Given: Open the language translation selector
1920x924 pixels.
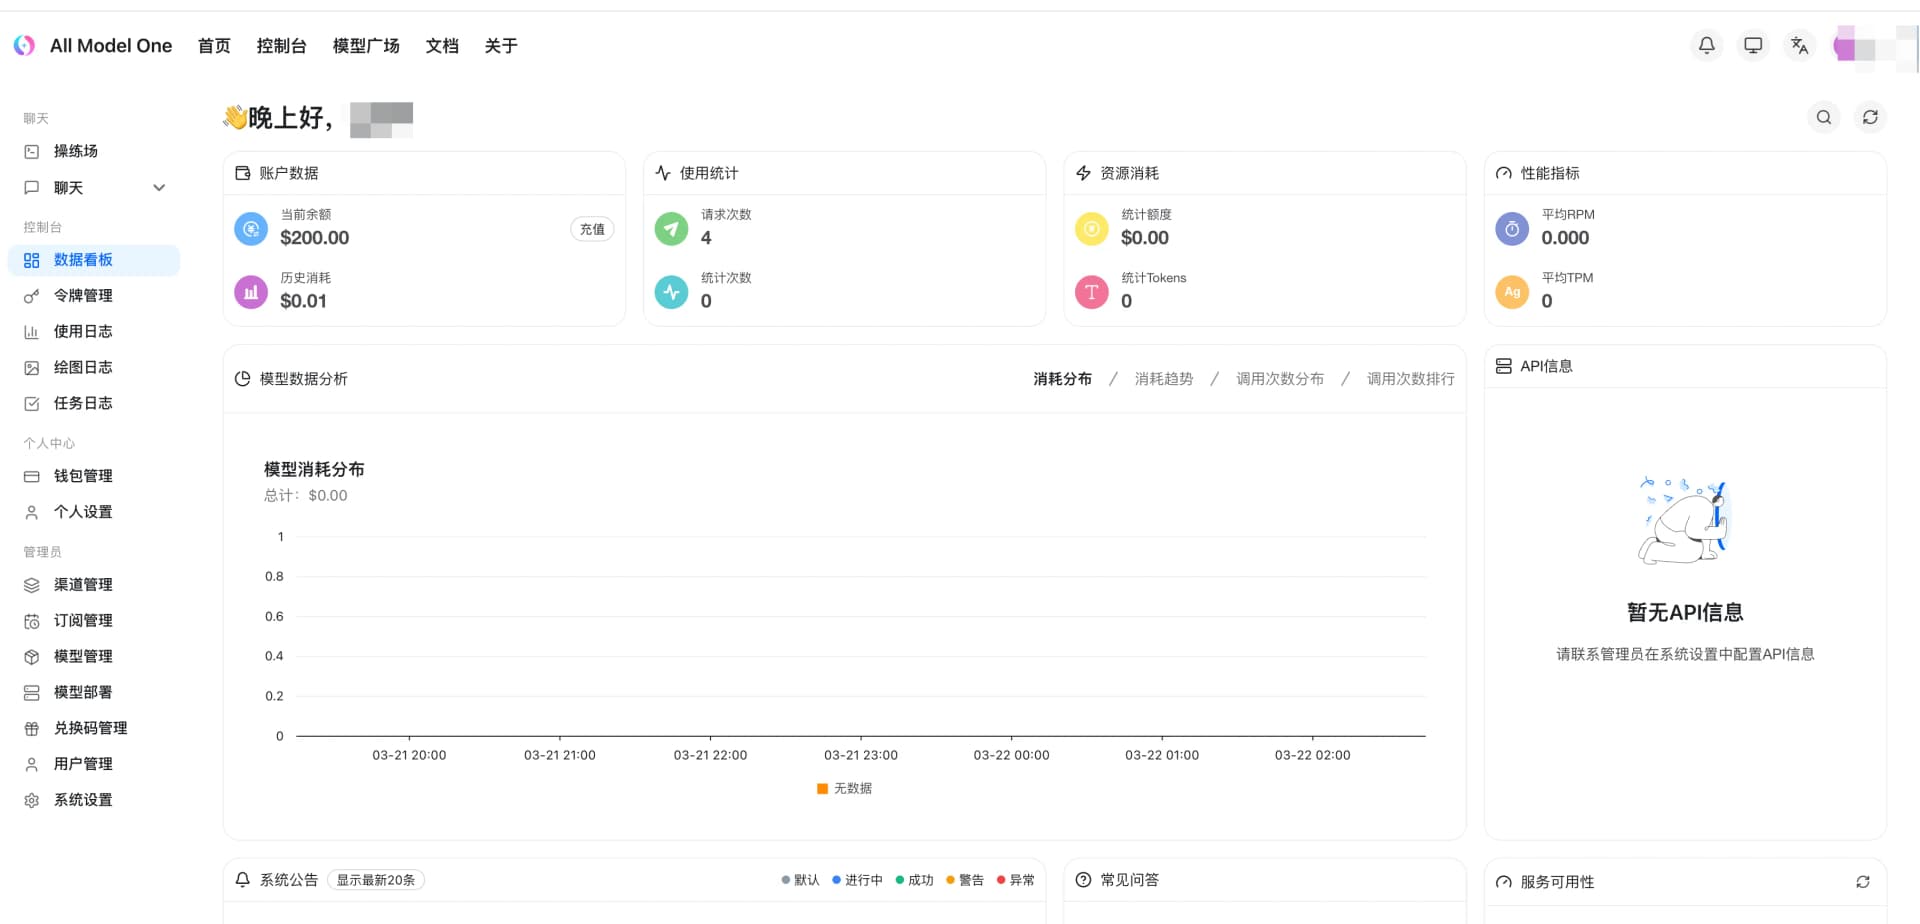Looking at the screenshot, I should [1799, 45].
